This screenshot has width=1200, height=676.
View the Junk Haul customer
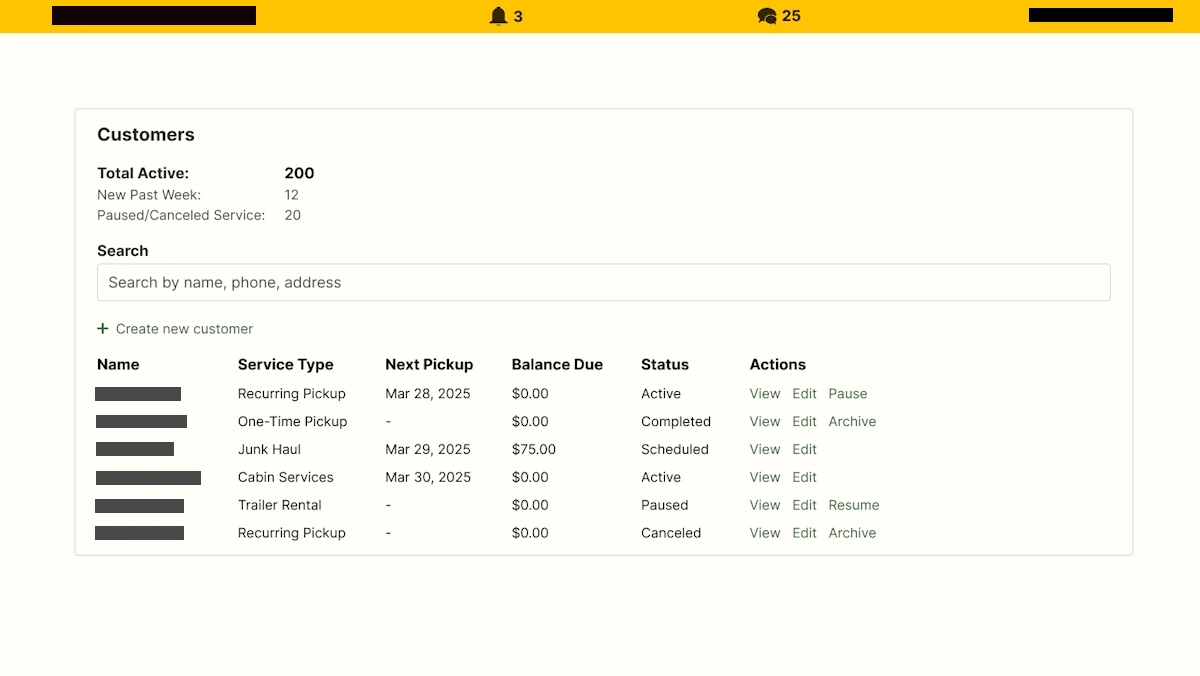tap(765, 450)
